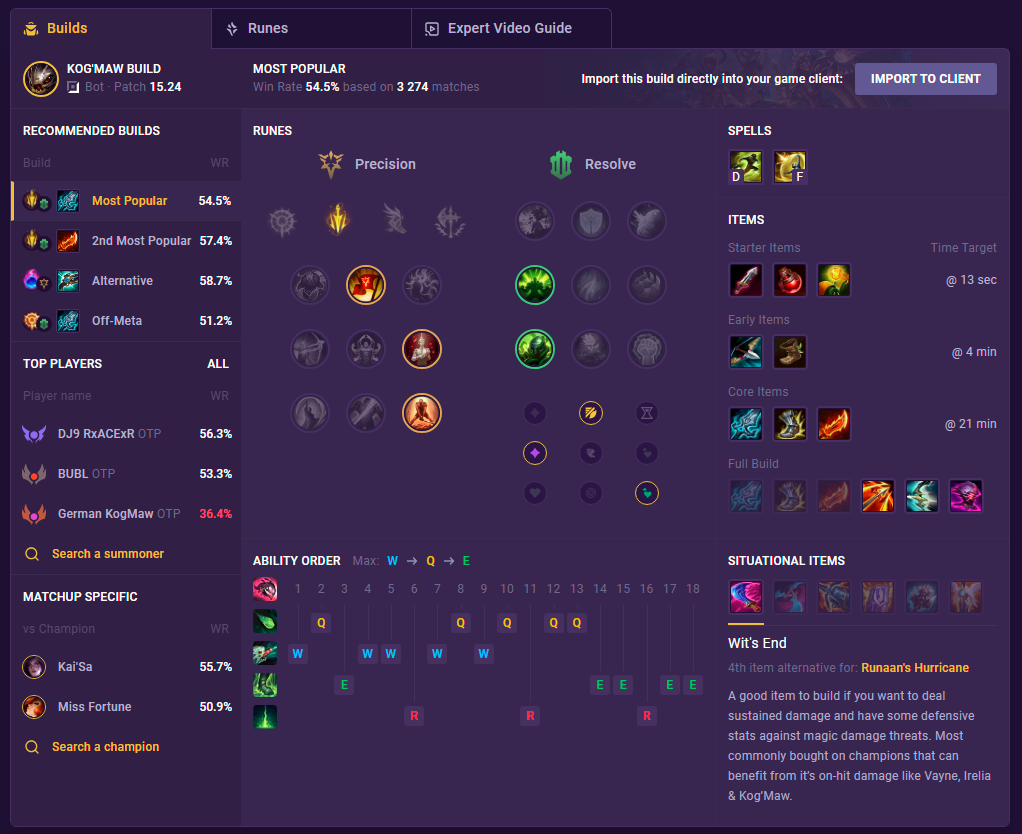Click Search a champion link
This screenshot has height=834, width=1022.
105,747
